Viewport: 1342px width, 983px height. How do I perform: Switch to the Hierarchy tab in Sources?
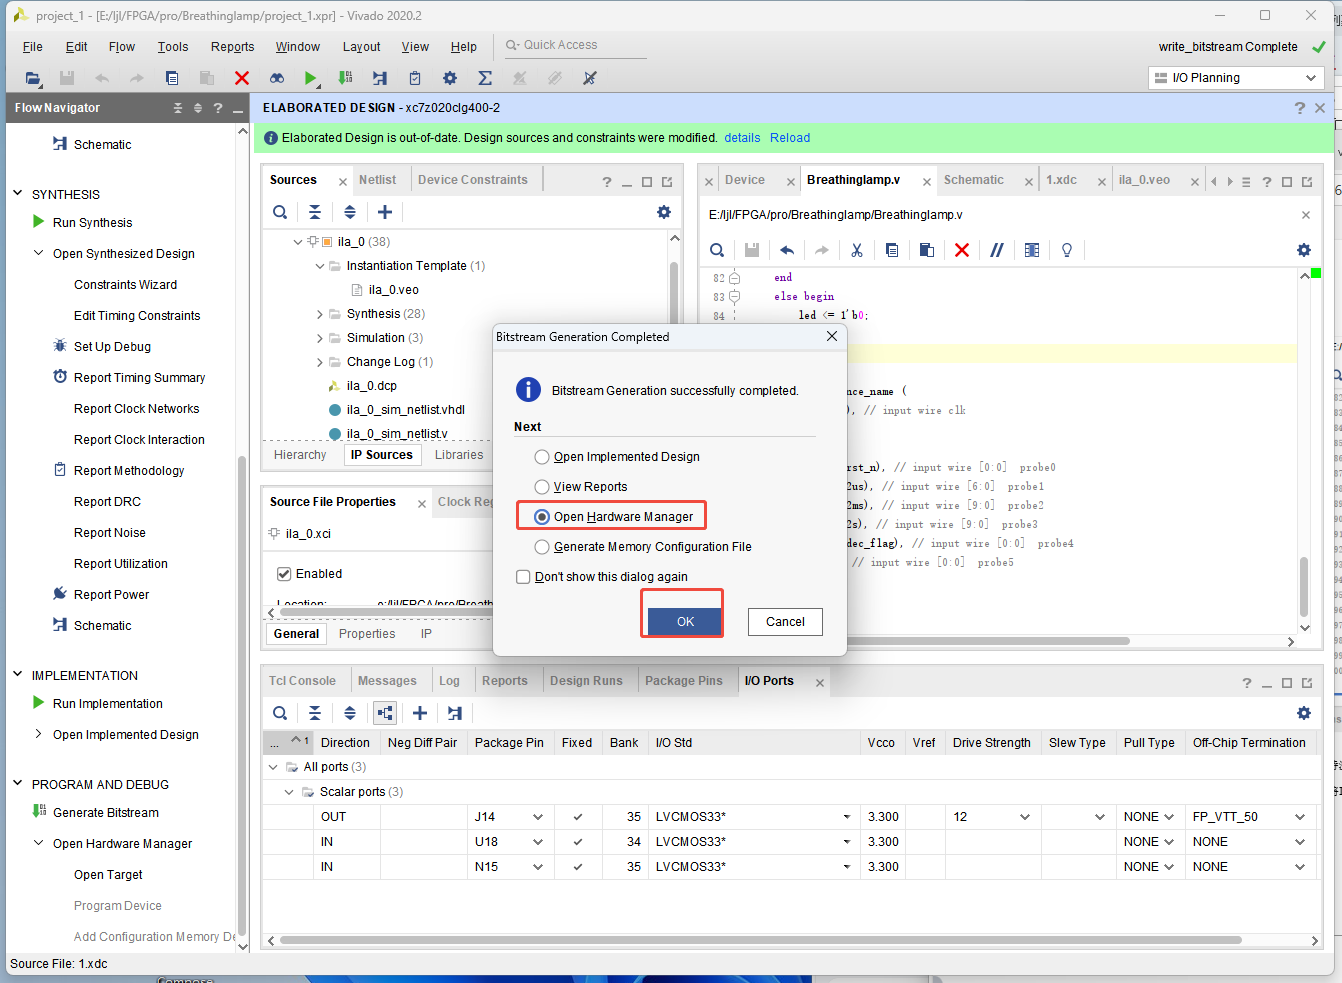click(x=300, y=455)
